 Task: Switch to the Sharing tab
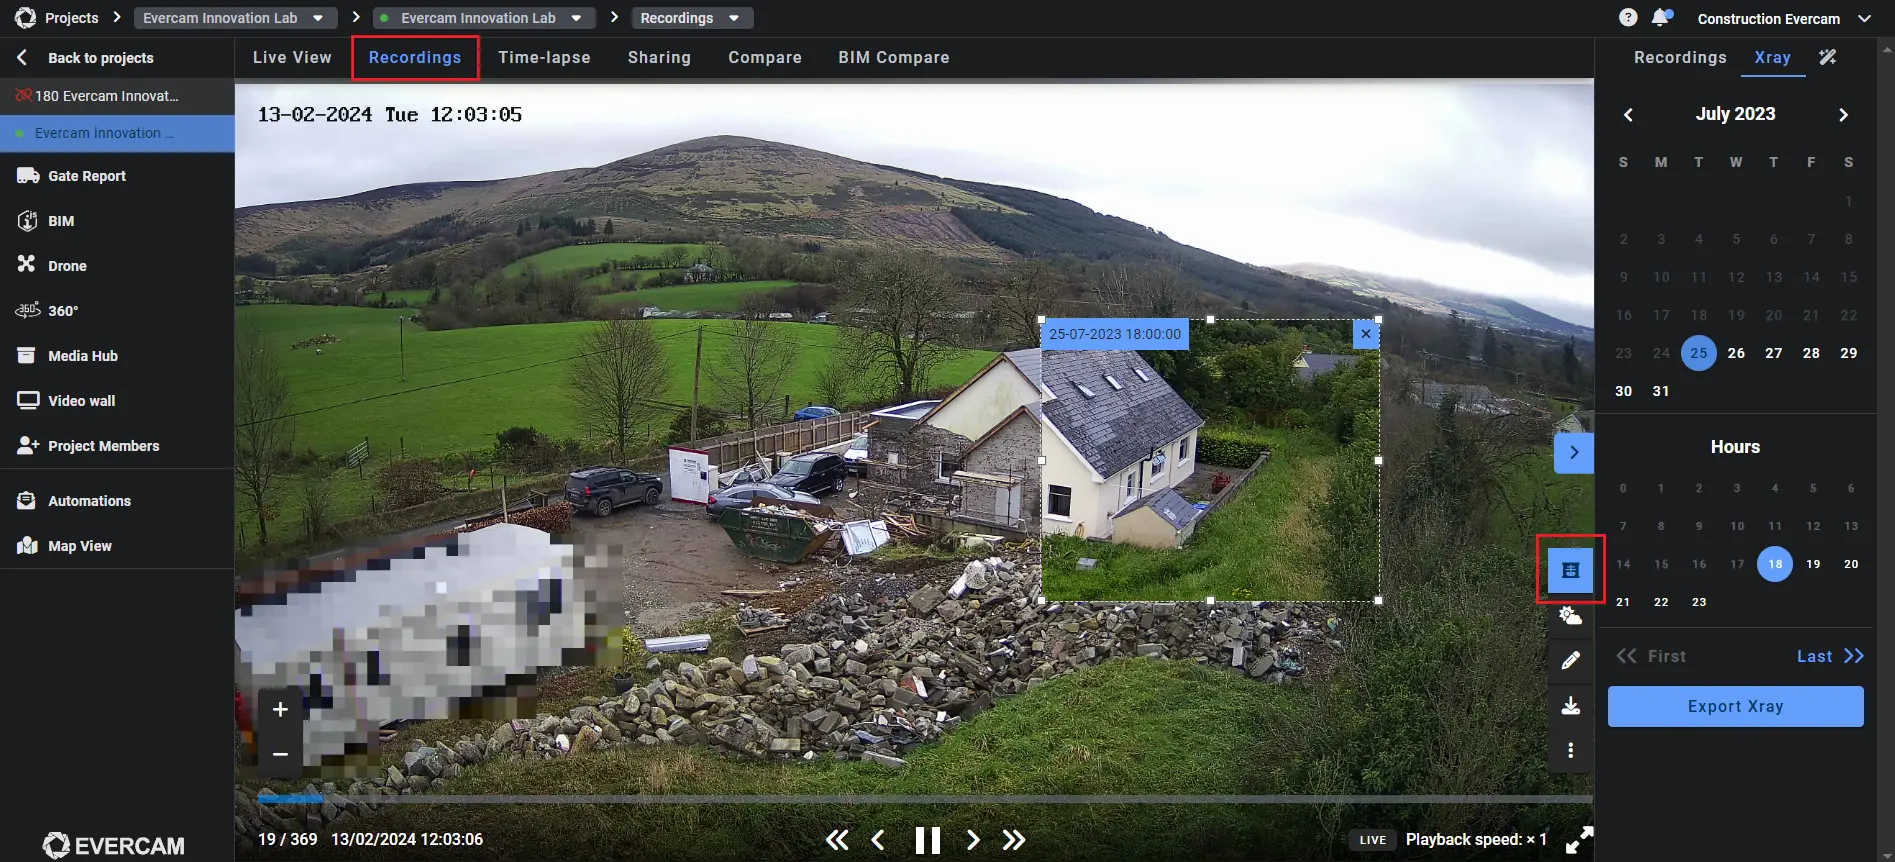[659, 58]
